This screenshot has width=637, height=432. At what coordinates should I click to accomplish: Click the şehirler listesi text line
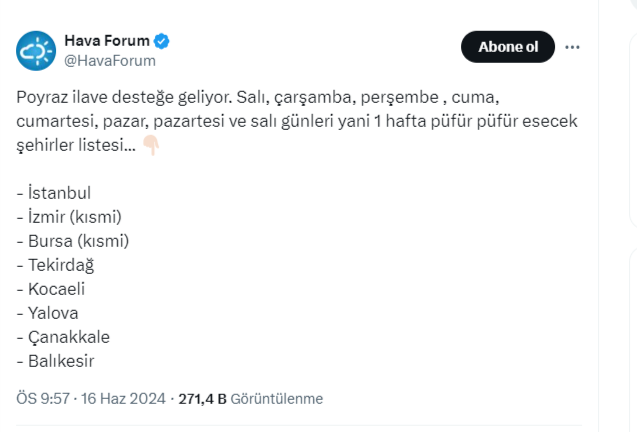click(75, 146)
